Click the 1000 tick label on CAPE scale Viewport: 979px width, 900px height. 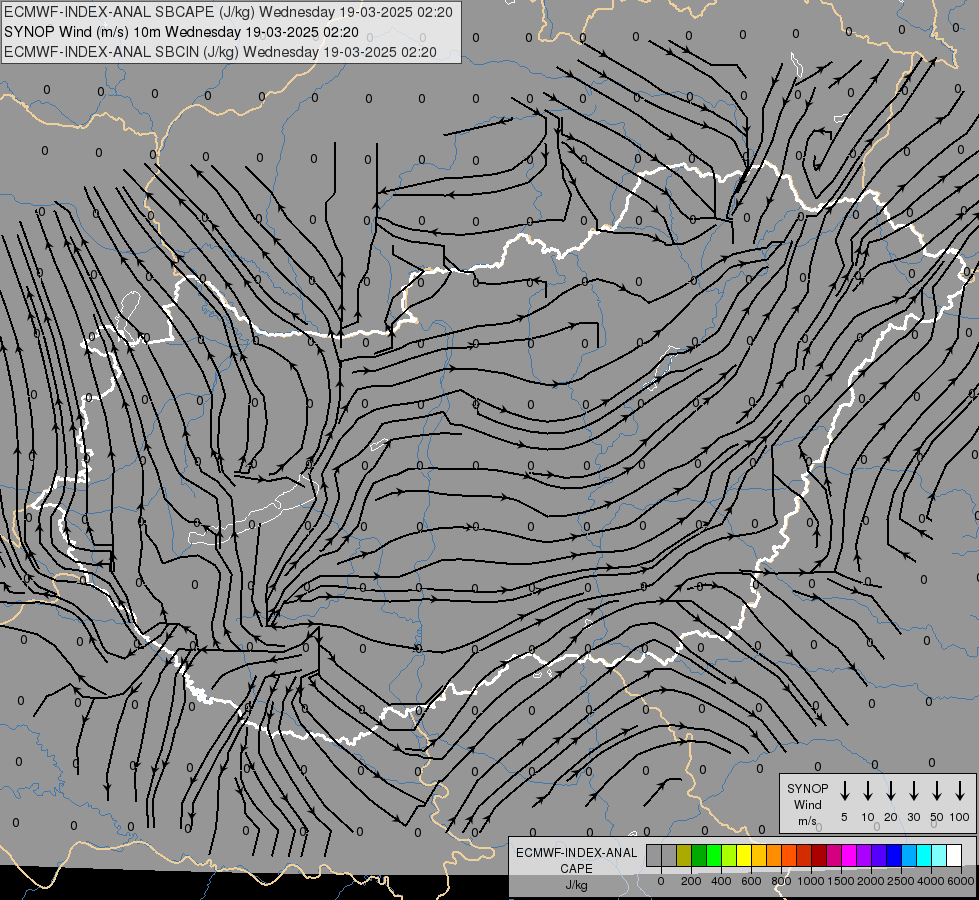pos(811,881)
